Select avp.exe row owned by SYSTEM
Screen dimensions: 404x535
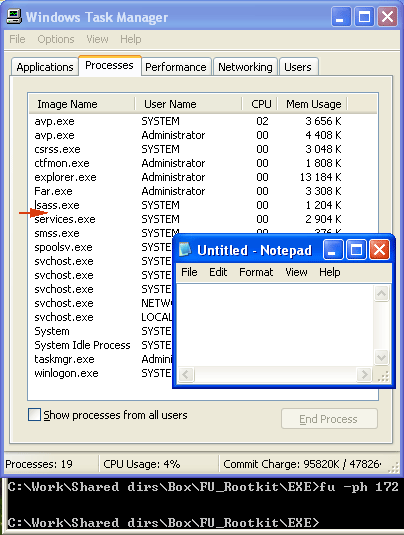203,121
